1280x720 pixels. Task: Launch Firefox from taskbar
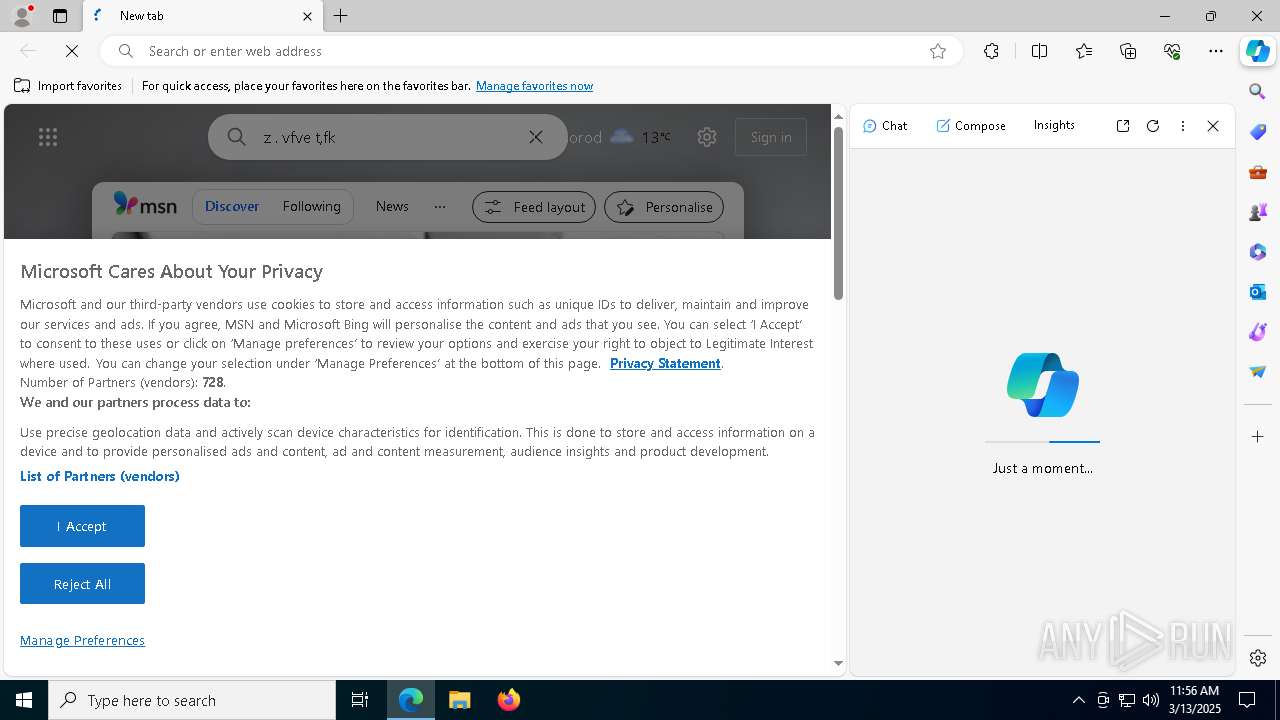508,700
